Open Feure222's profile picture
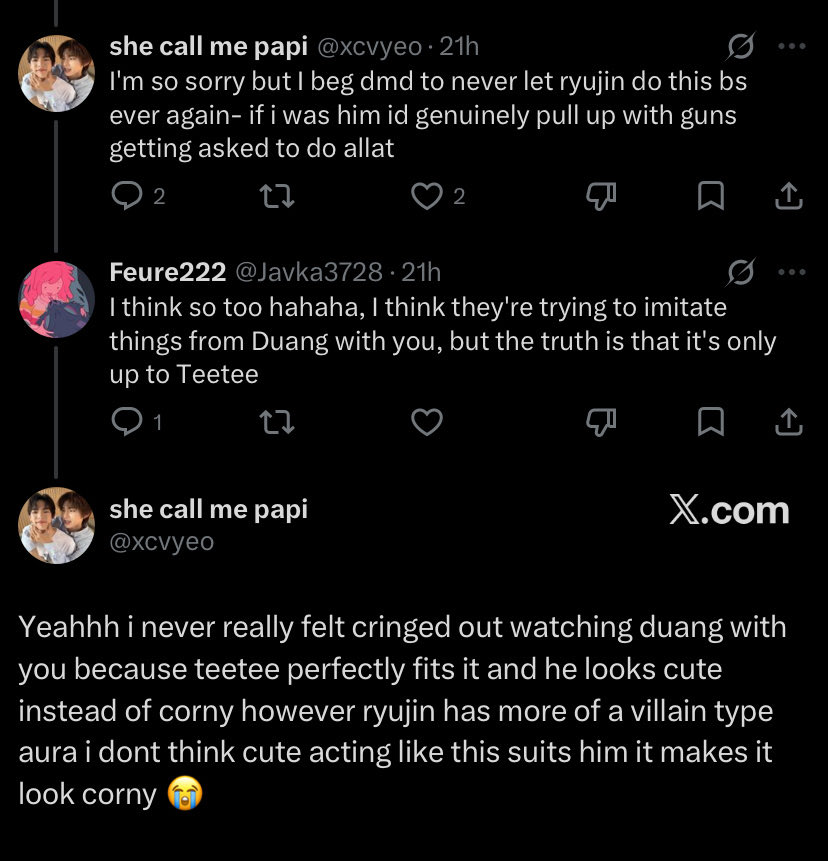This screenshot has width=828, height=861. click(x=57, y=299)
